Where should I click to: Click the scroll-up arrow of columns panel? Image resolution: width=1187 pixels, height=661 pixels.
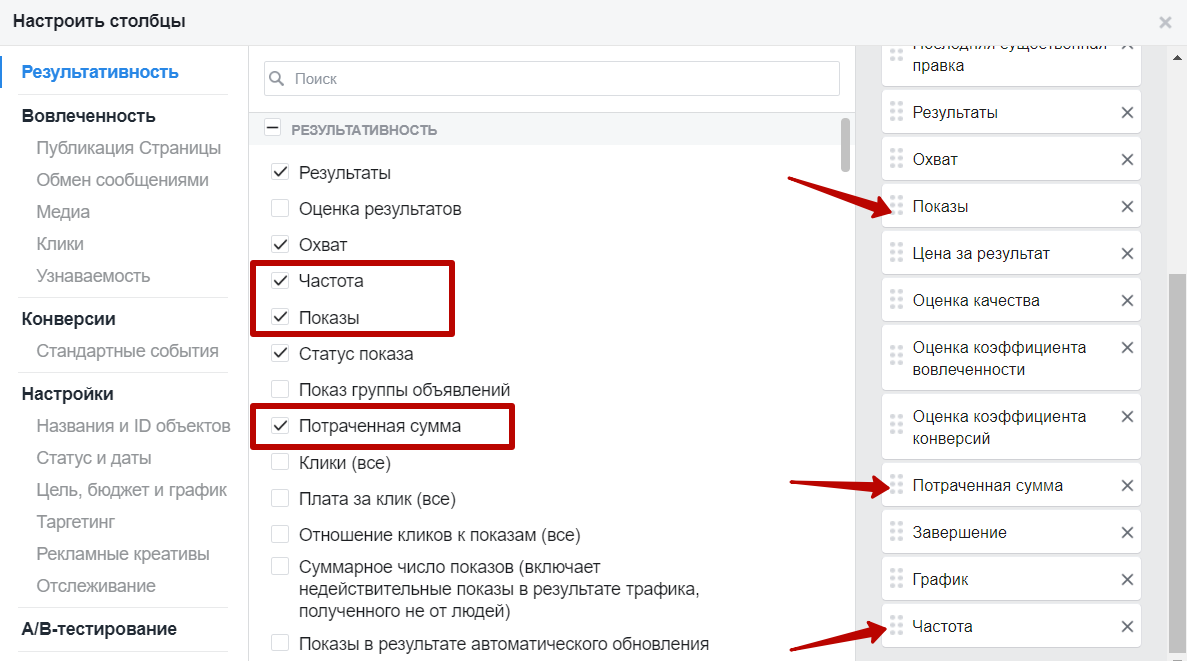click(x=1177, y=58)
